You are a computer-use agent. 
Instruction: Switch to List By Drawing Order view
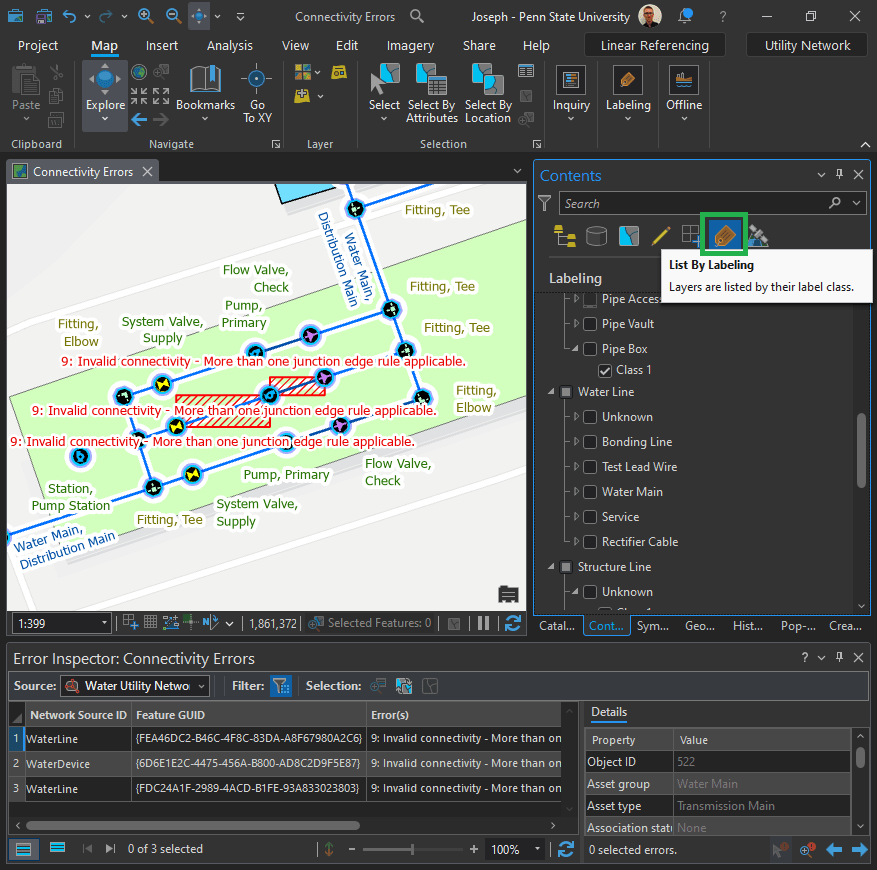565,236
